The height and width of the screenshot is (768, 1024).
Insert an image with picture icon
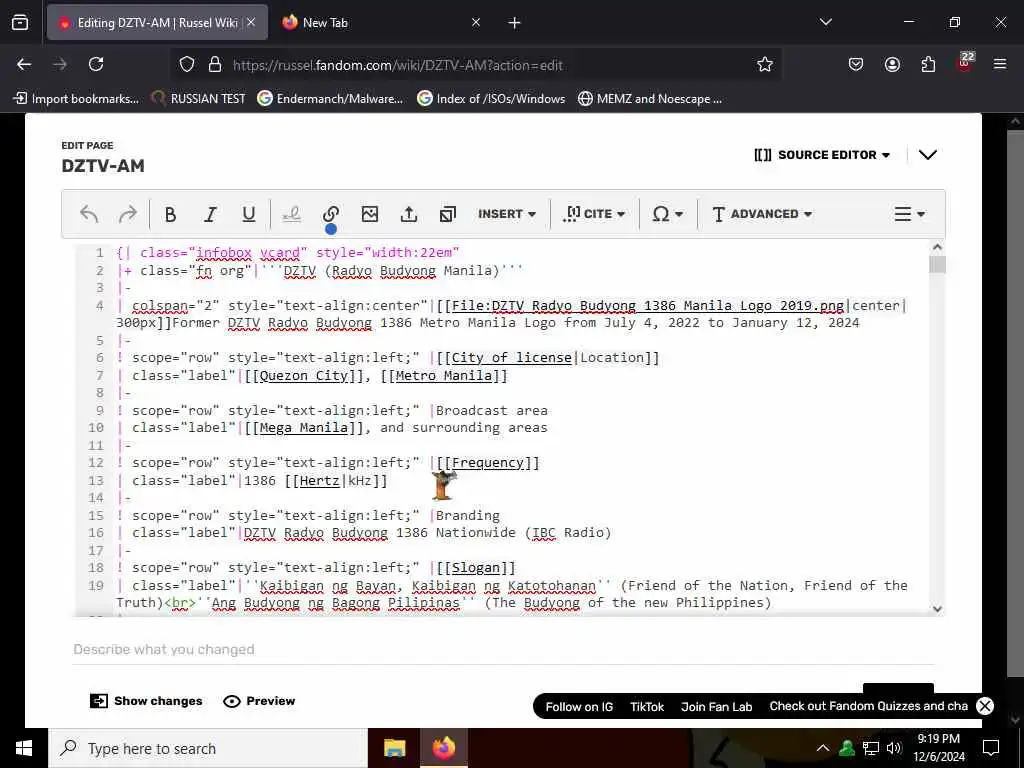click(370, 214)
